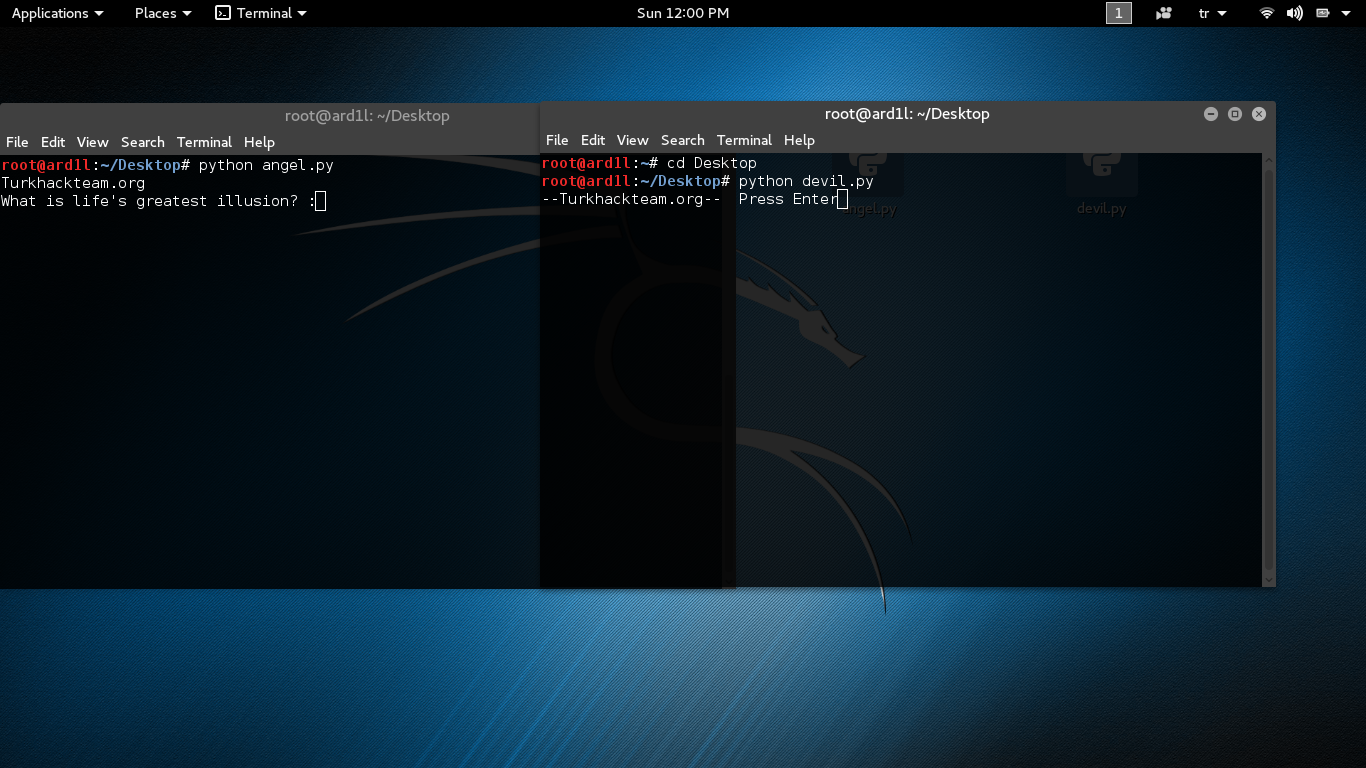Click the battery status icon
1366x768 pixels.
coord(1323,13)
